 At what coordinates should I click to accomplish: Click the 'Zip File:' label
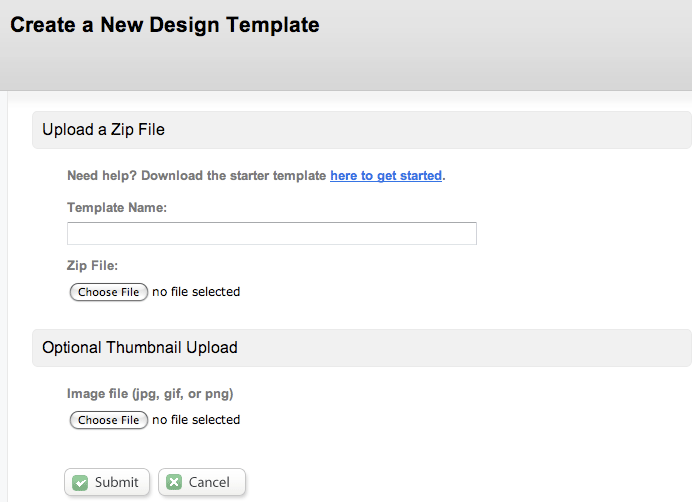point(92,265)
